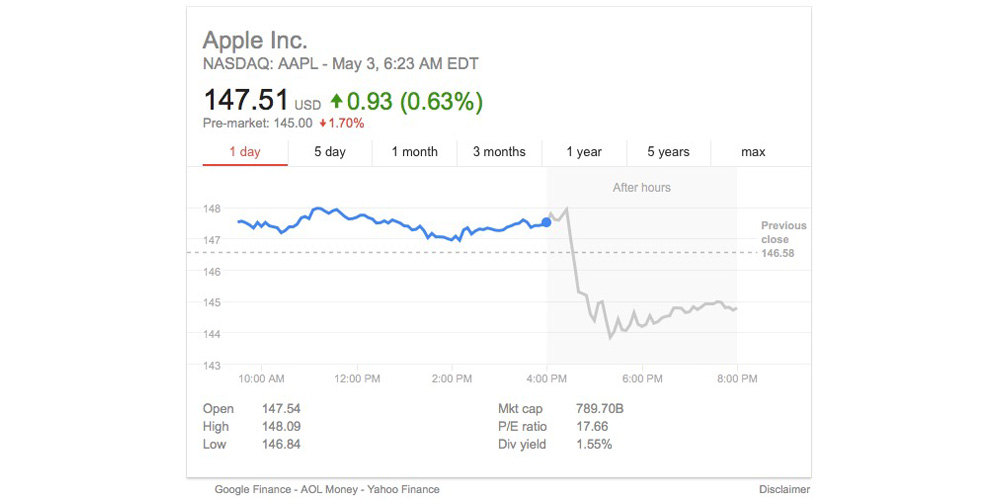This screenshot has height=500, width=1000.
Task: View the max time range
Action: (753, 152)
